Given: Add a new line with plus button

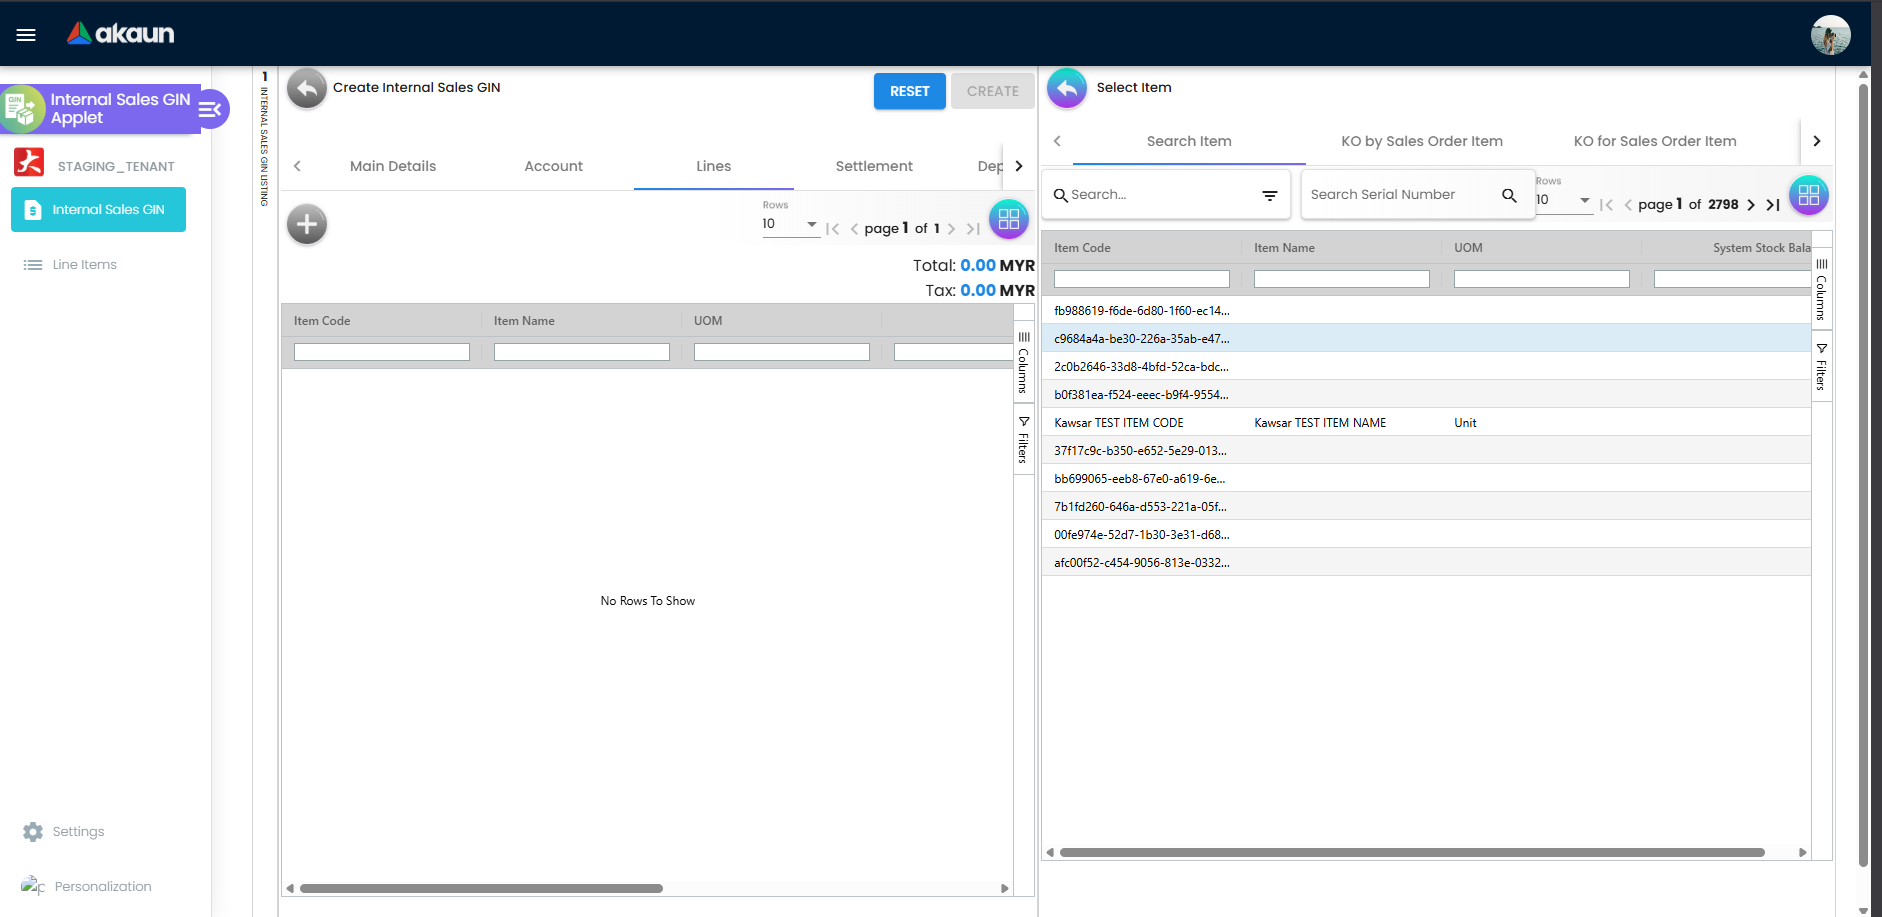Looking at the screenshot, I should 307,224.
